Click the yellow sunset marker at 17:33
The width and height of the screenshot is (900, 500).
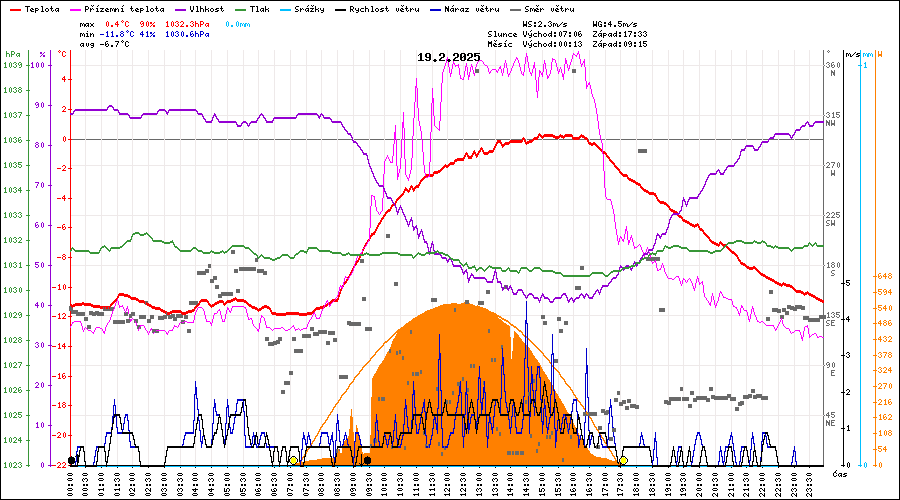pyautogui.click(x=622, y=460)
